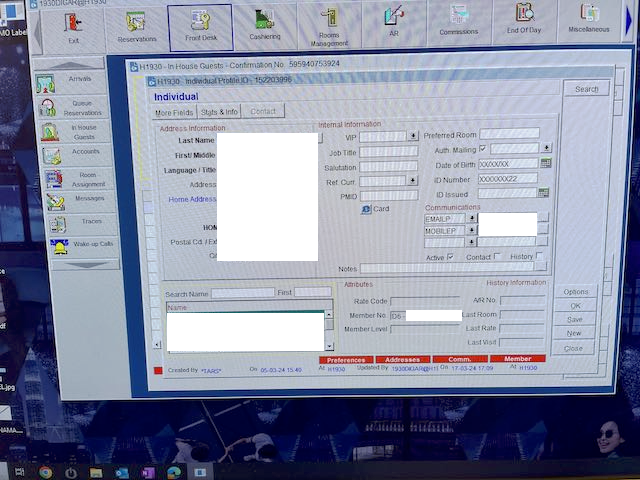
Task: Expand the EMAILP communication type dropdown
Action: click(471, 218)
